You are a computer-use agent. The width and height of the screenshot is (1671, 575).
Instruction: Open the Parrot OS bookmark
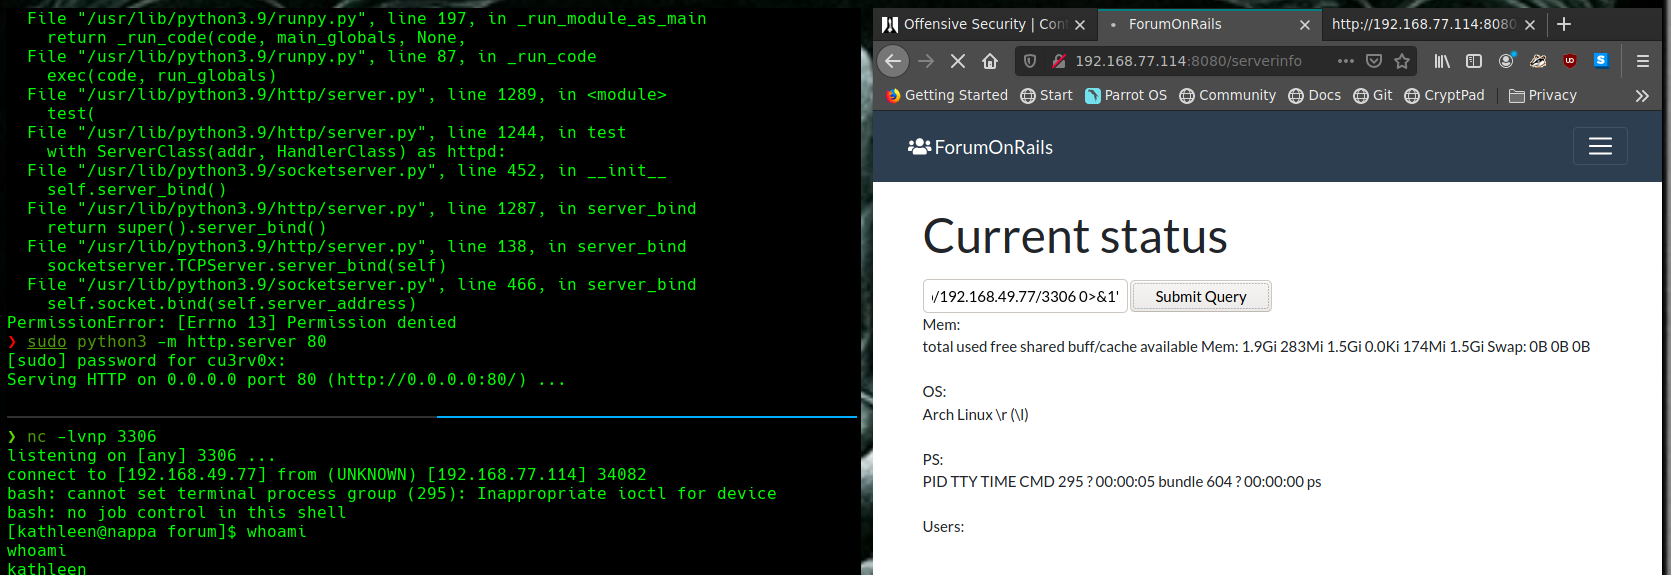tap(1126, 96)
